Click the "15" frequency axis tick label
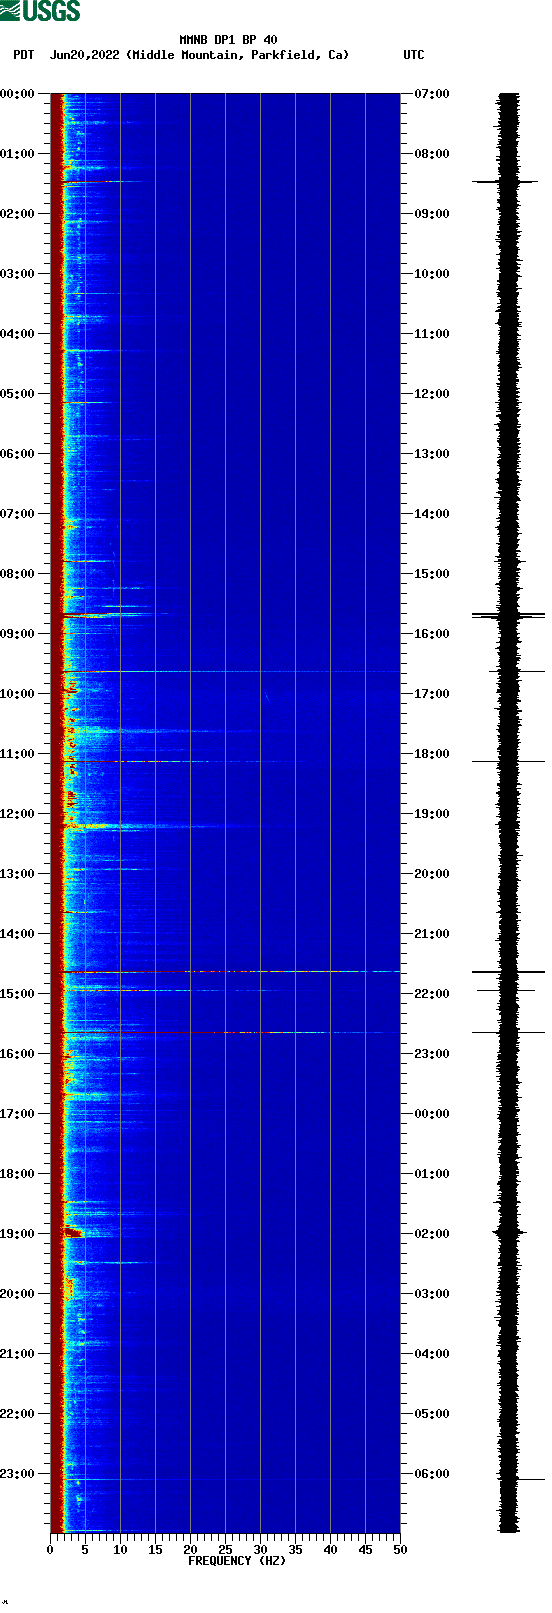 (x=155, y=1550)
